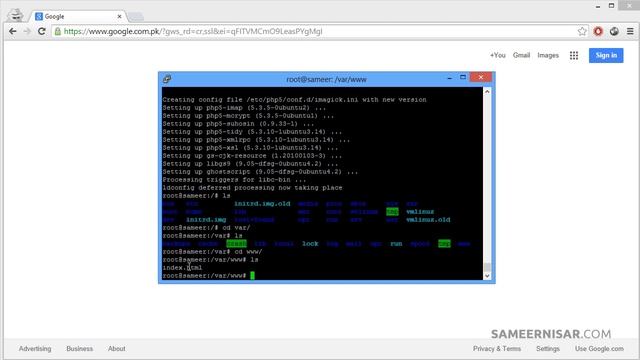640x360 pixels.
Task: Maximize the Chrome browser window
Action: pos(611,6)
